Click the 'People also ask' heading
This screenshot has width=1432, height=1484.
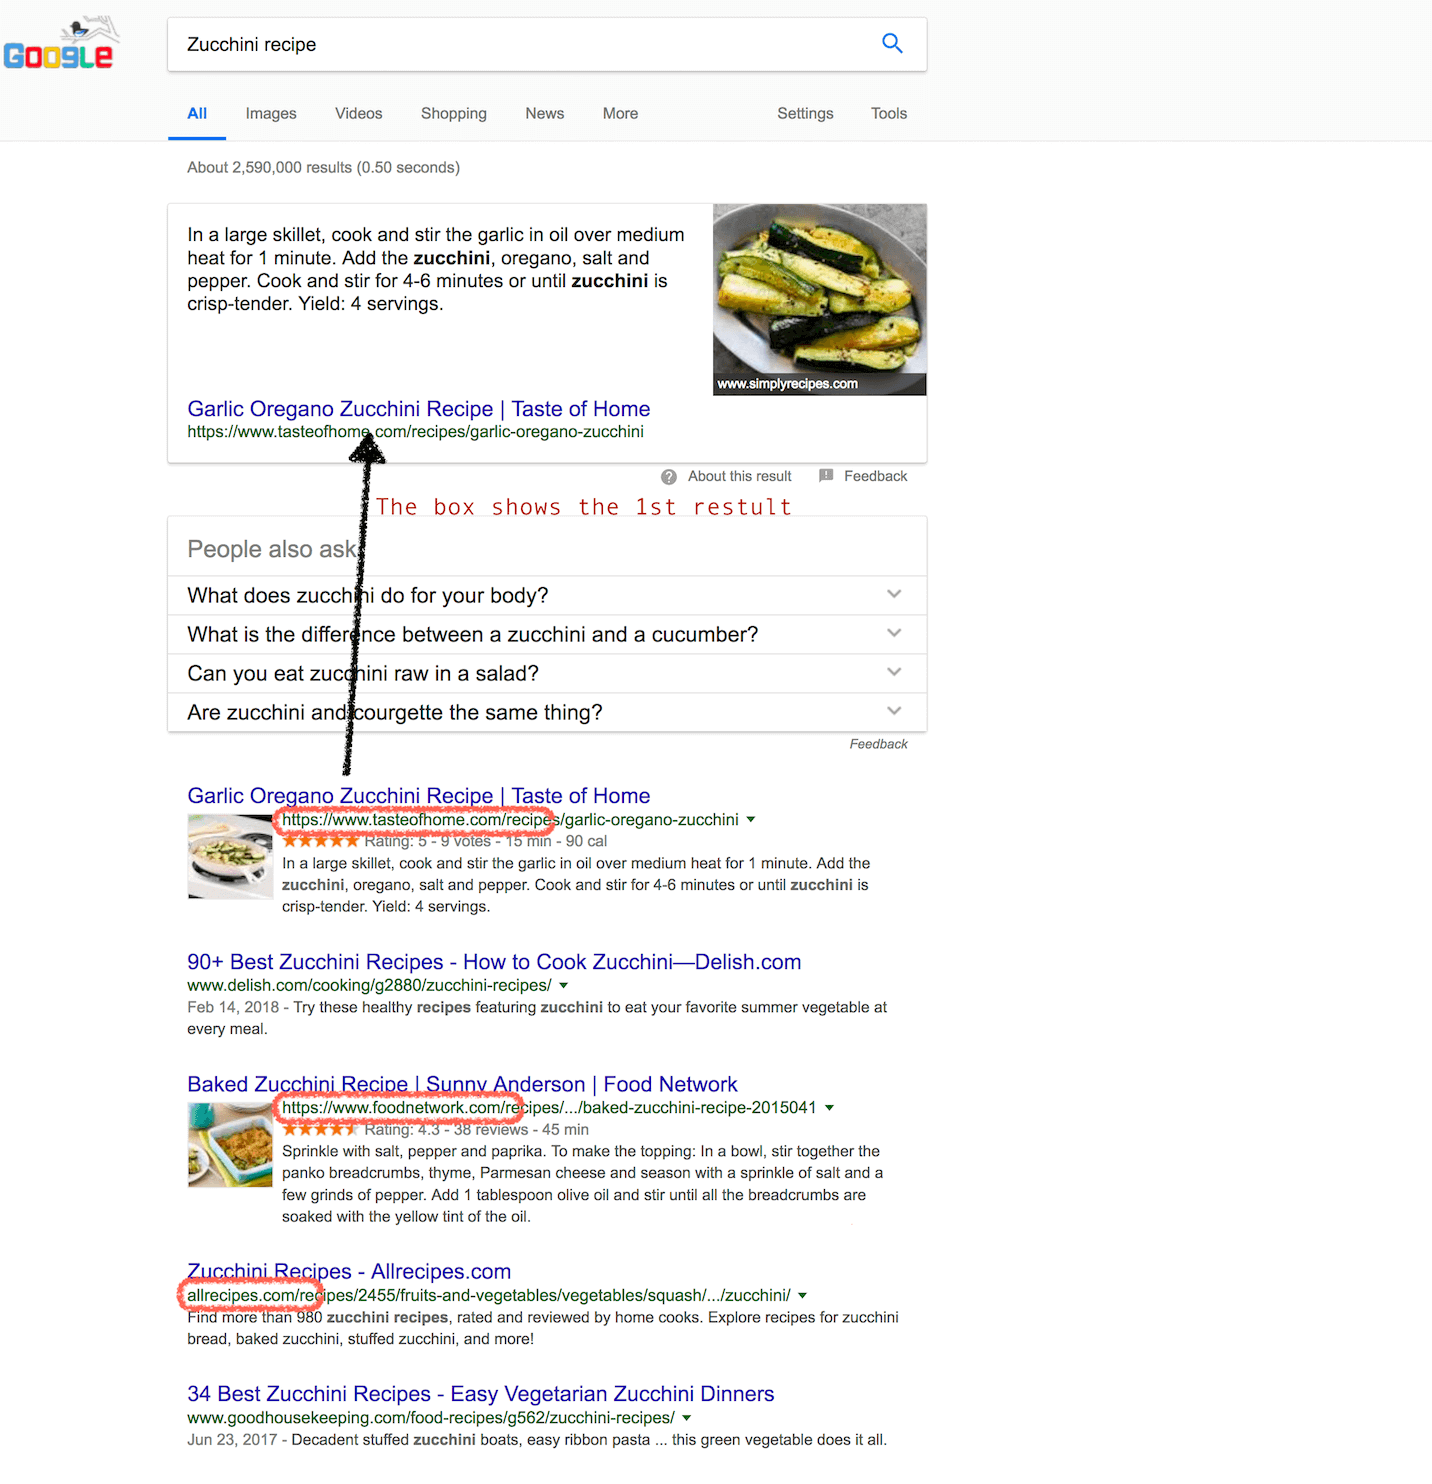272,549
